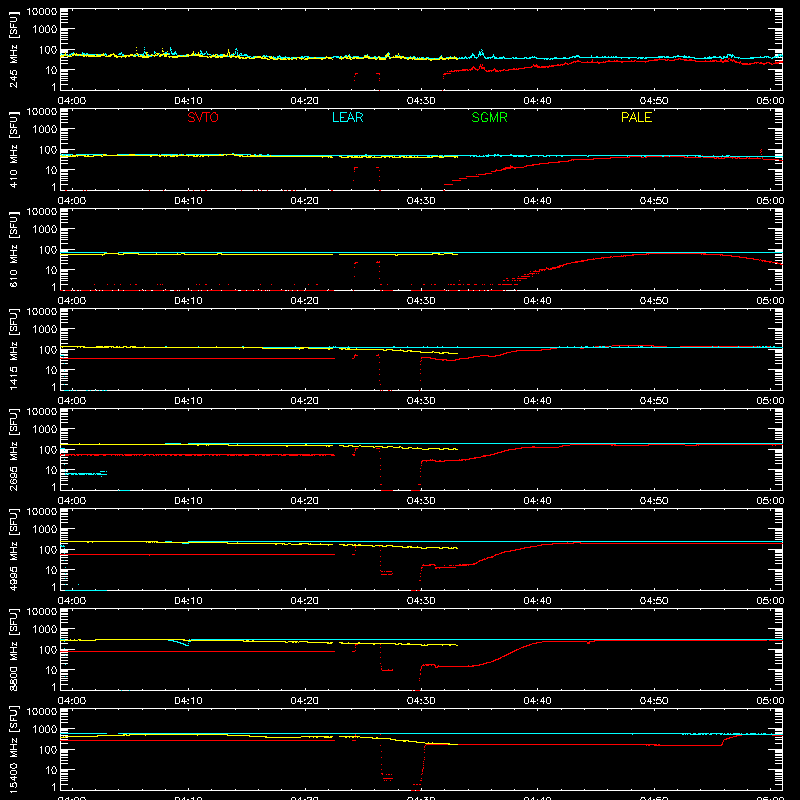Screen dimensions: 800x800
Task: Click 04:40 tick label under 410 MHz panel
Action: 537,201
